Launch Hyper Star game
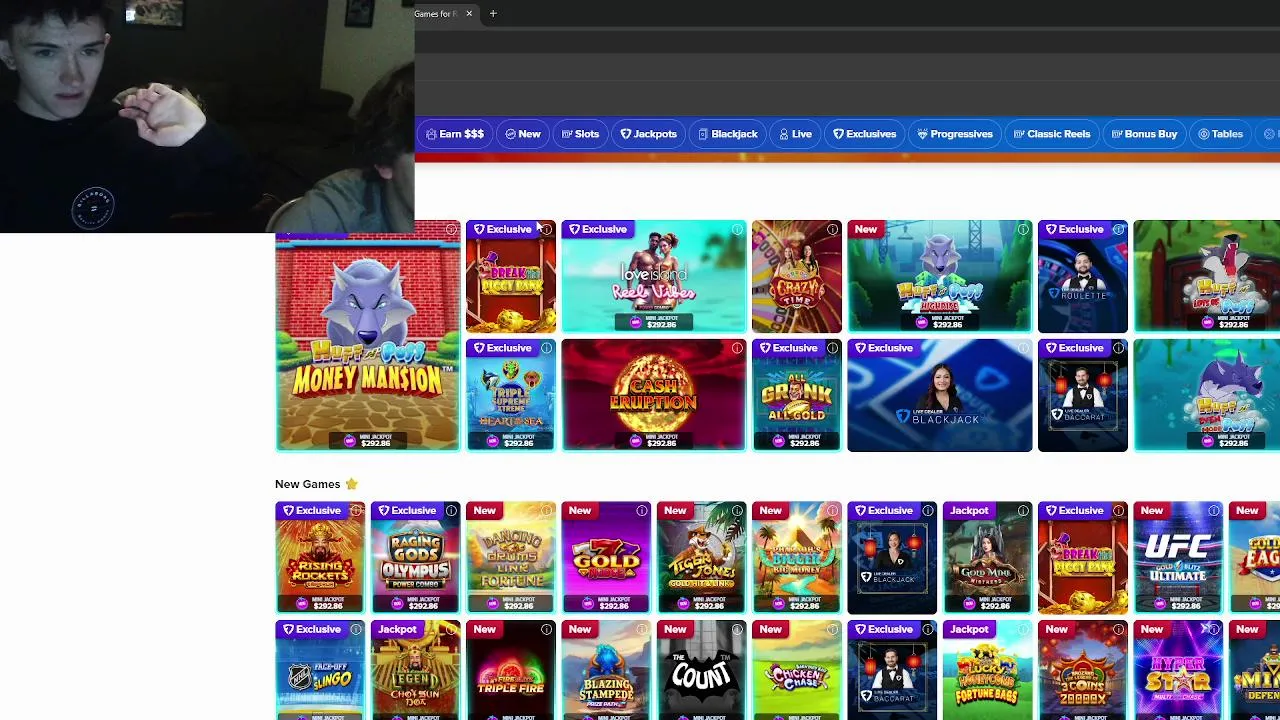Image resolution: width=1280 pixels, height=720 pixels. click(x=1178, y=670)
